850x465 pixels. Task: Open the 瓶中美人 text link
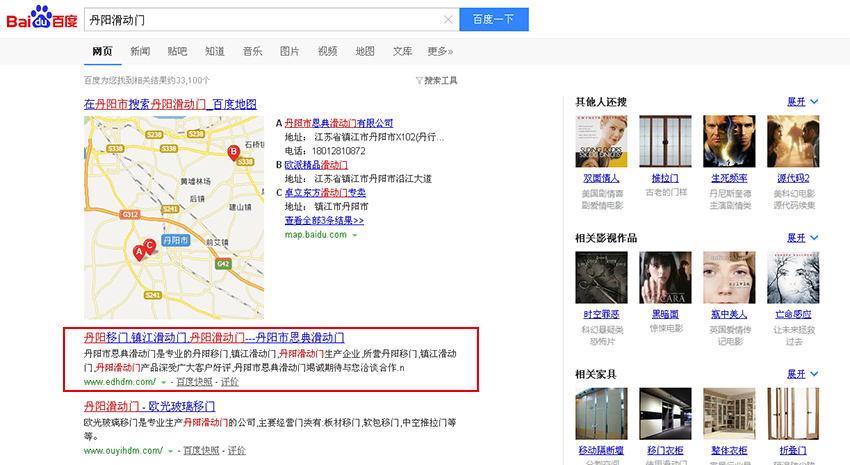tap(729, 314)
